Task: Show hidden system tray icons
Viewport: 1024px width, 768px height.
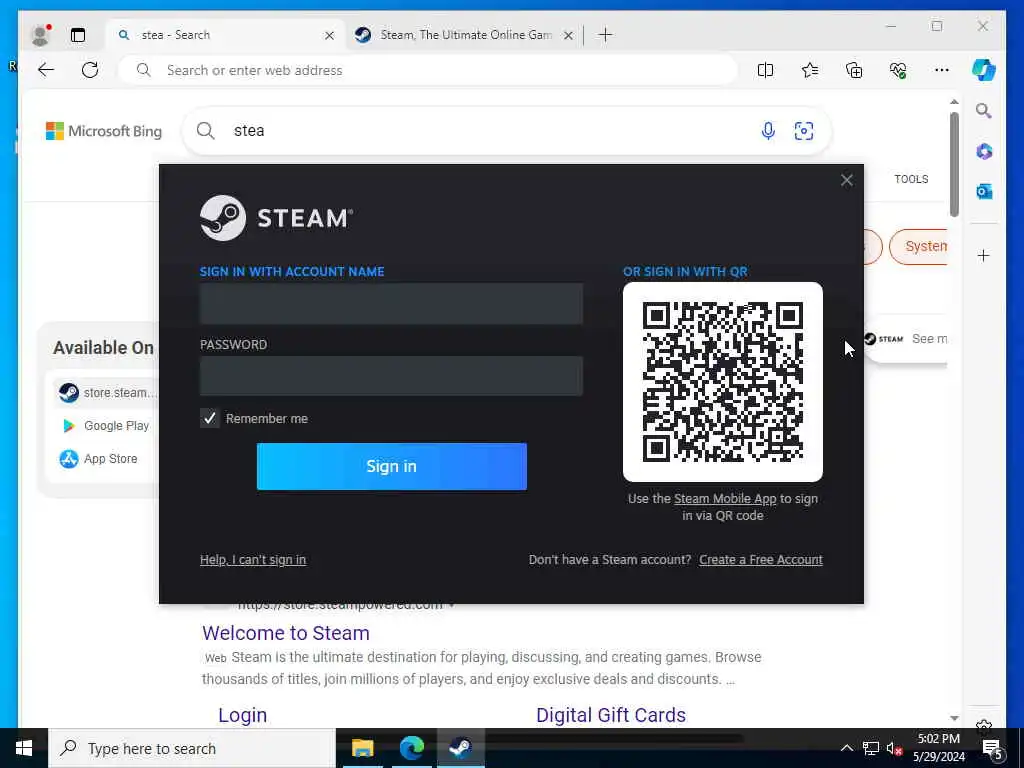Action: pos(846,748)
